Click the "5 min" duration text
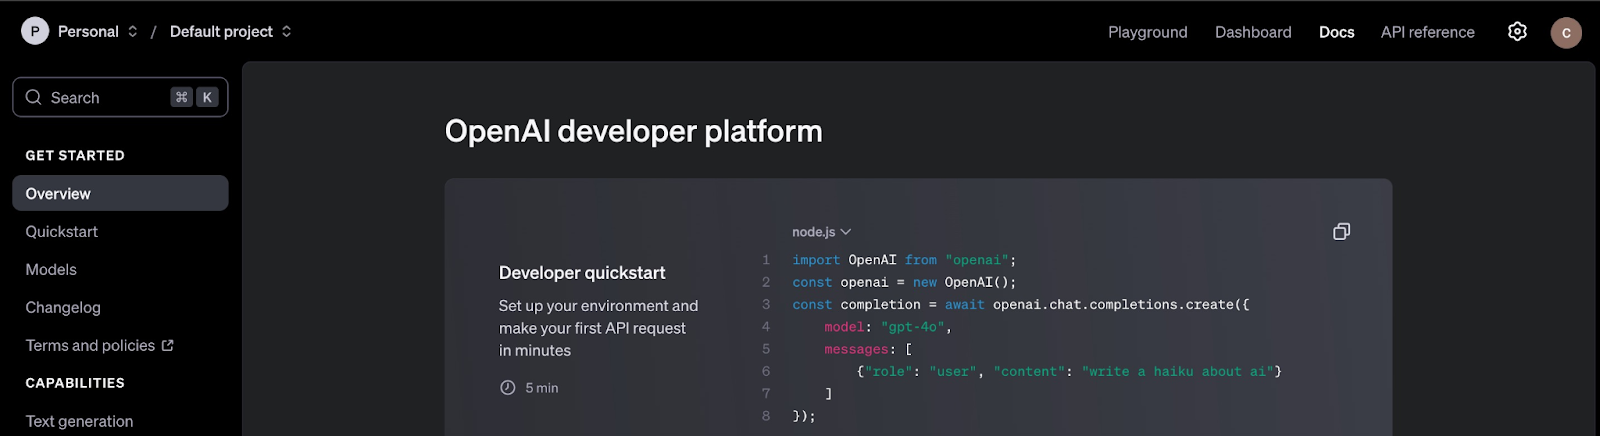The image size is (1600, 436). coord(542,388)
